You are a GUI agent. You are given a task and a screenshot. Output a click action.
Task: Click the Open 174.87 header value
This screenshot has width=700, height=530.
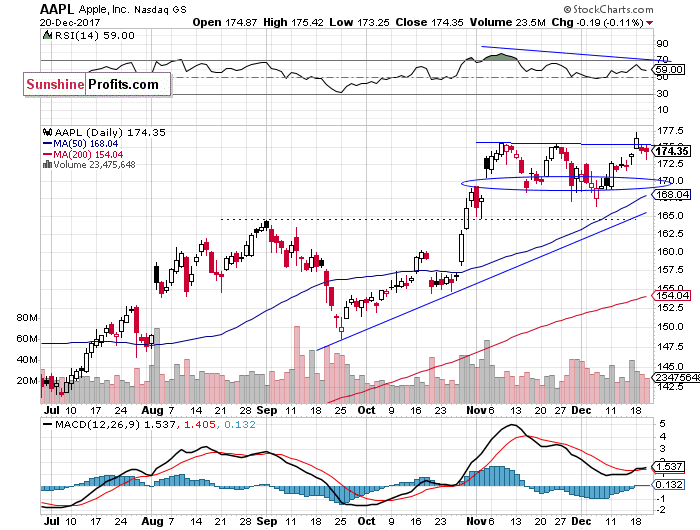tap(225, 22)
